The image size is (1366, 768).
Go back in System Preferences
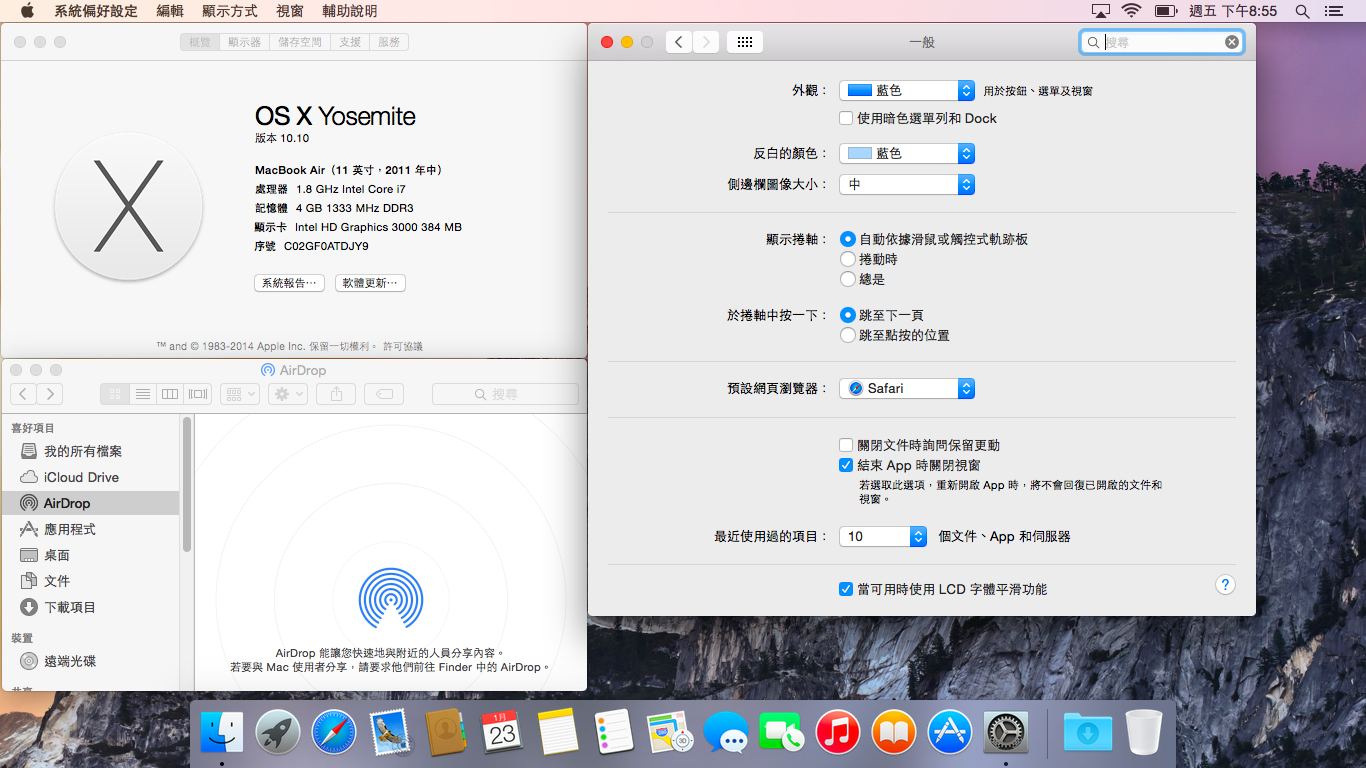[679, 42]
